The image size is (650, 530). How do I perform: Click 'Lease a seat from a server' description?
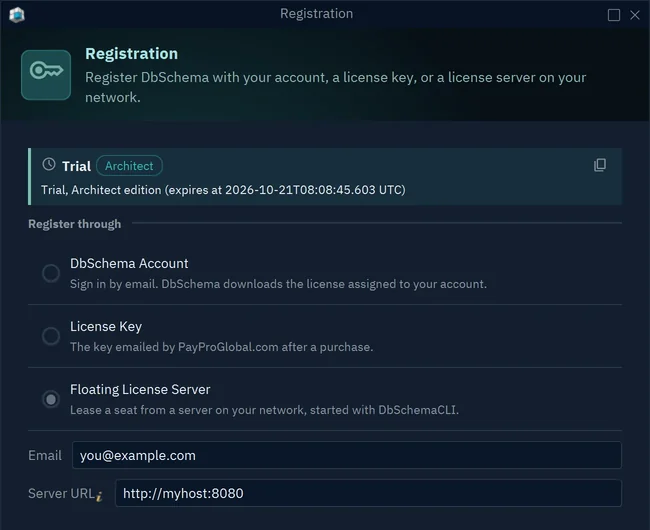(264, 410)
